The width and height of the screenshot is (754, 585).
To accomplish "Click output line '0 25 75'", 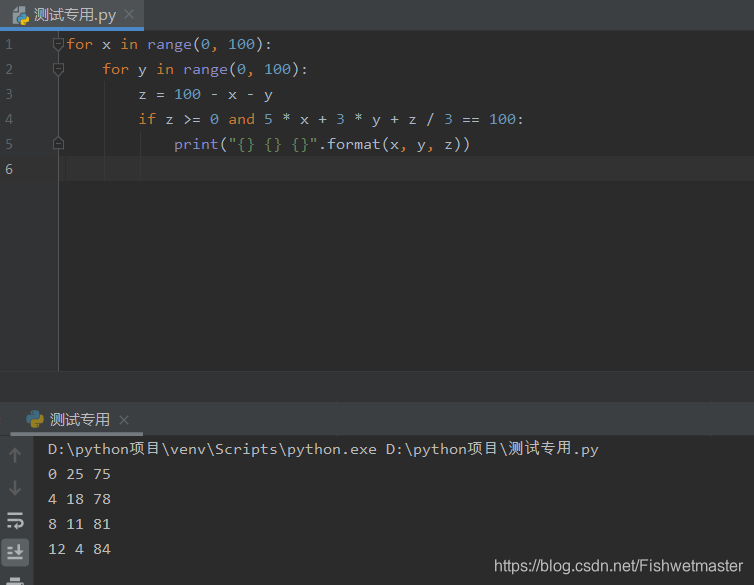I will [x=79, y=474].
